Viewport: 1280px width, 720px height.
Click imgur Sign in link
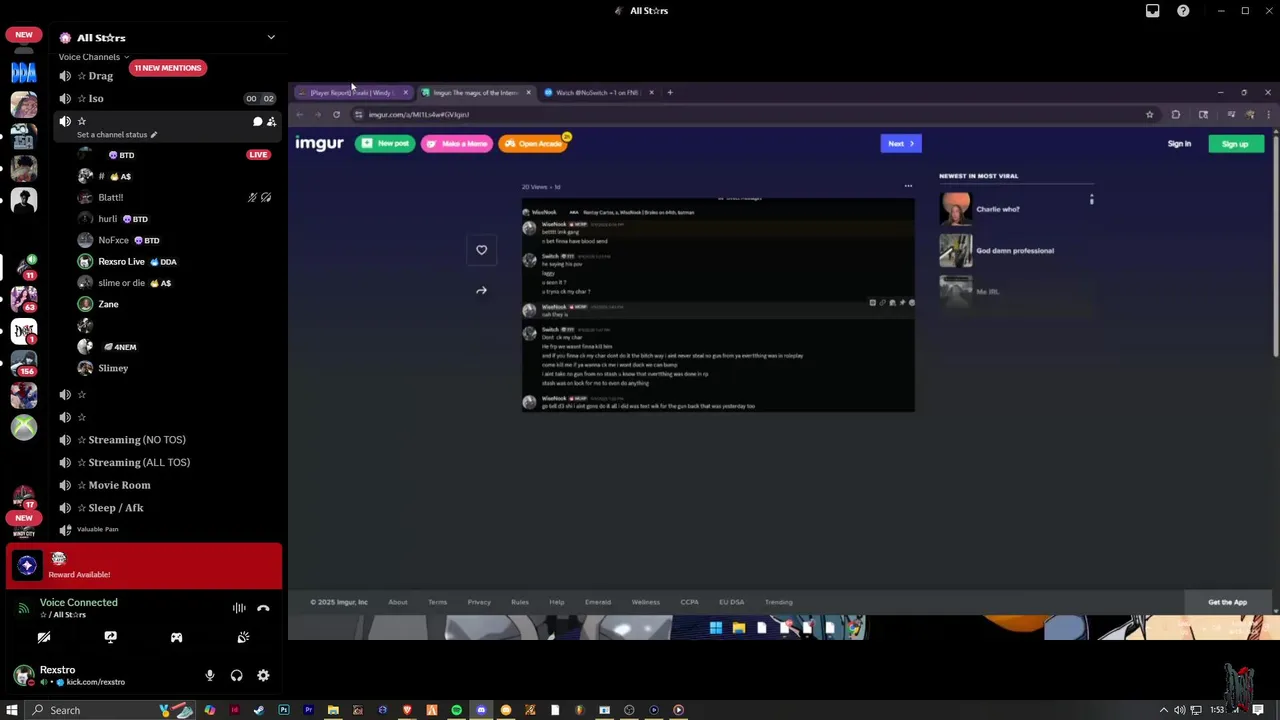click(x=1179, y=144)
